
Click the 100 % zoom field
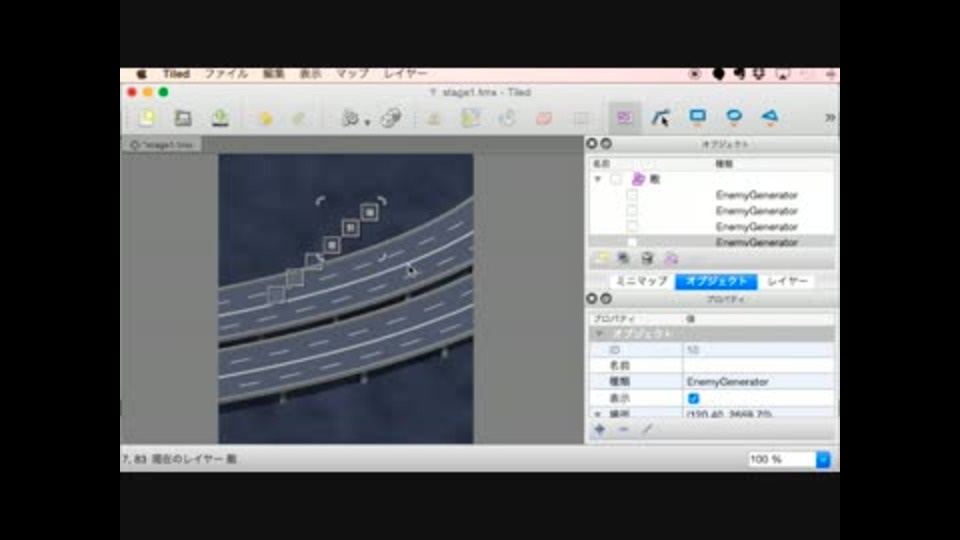pos(782,459)
